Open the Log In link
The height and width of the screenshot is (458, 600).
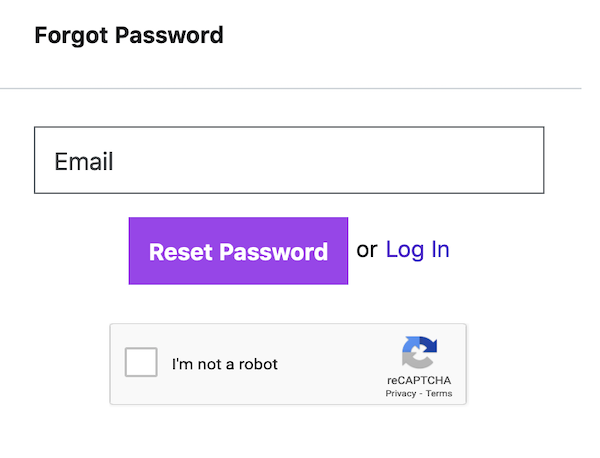point(417,250)
